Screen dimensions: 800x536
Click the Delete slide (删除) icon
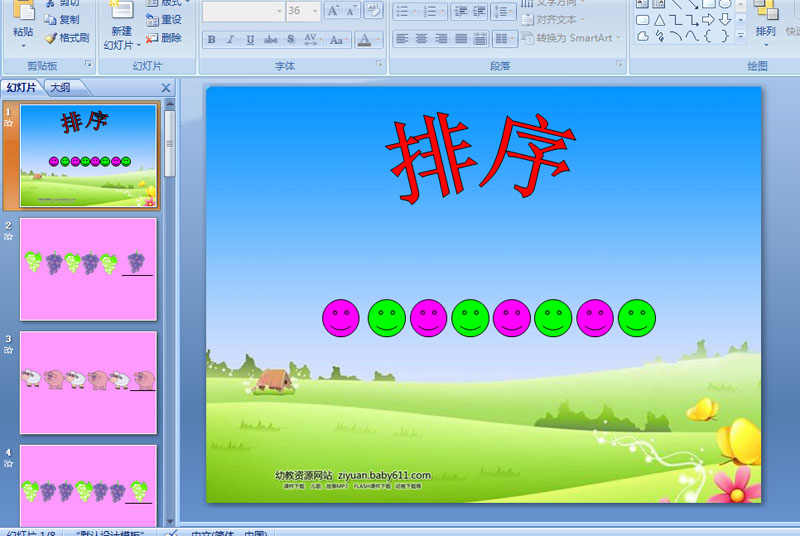pyautogui.click(x=152, y=38)
